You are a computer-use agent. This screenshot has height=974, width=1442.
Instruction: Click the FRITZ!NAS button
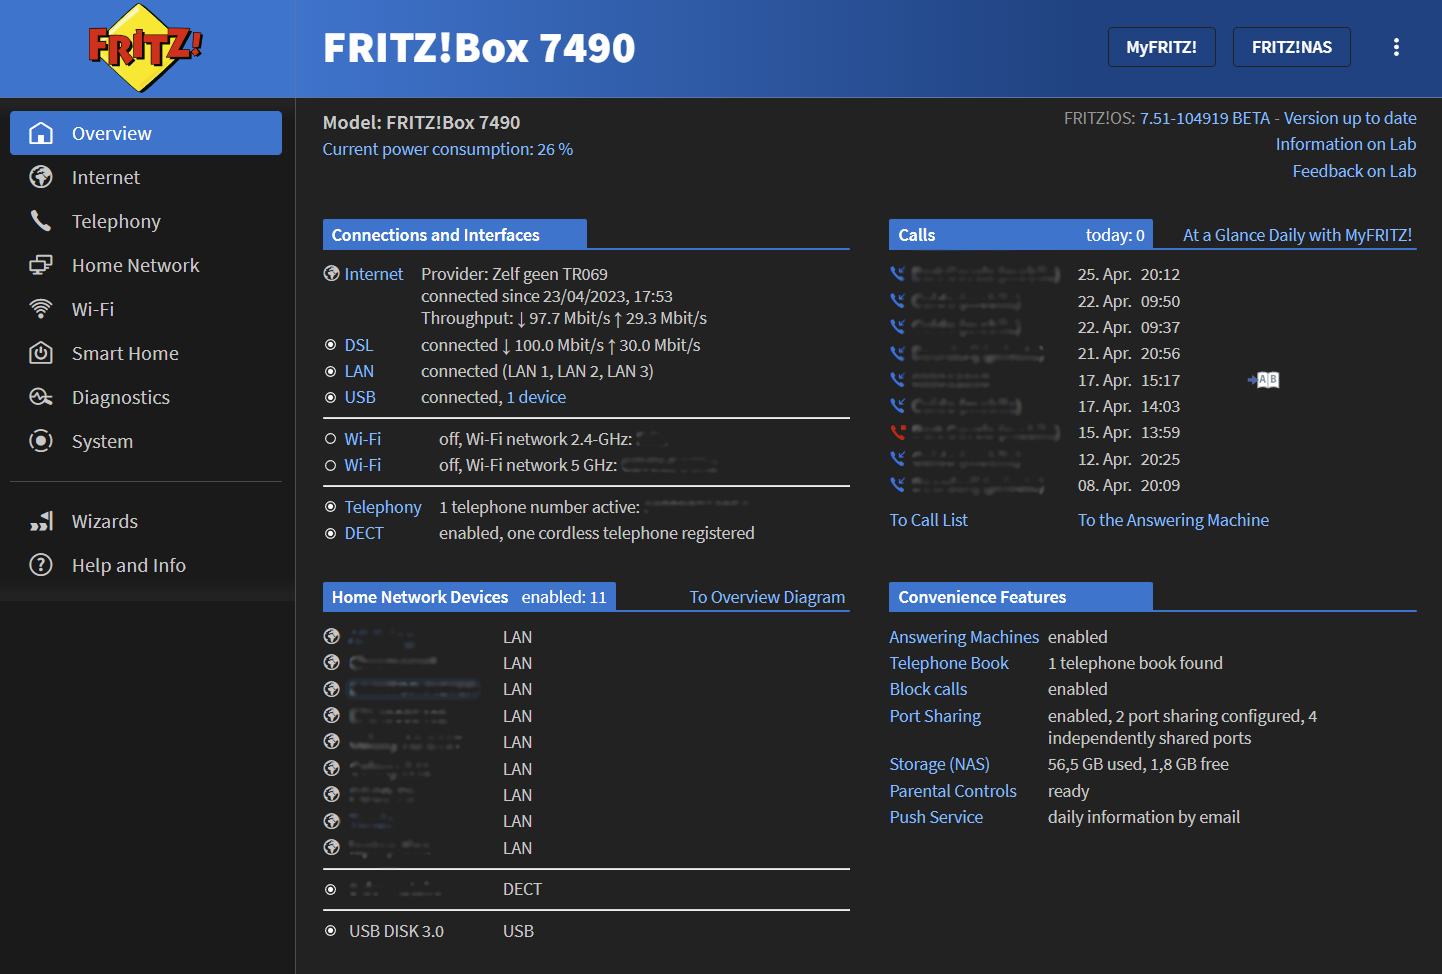click(1291, 47)
